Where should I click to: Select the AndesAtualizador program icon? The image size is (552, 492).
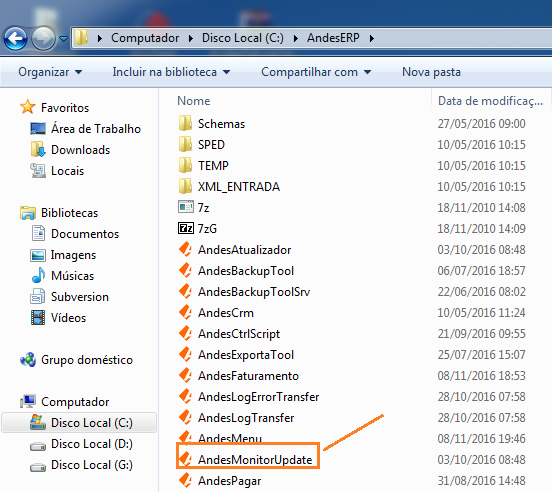[x=185, y=250]
